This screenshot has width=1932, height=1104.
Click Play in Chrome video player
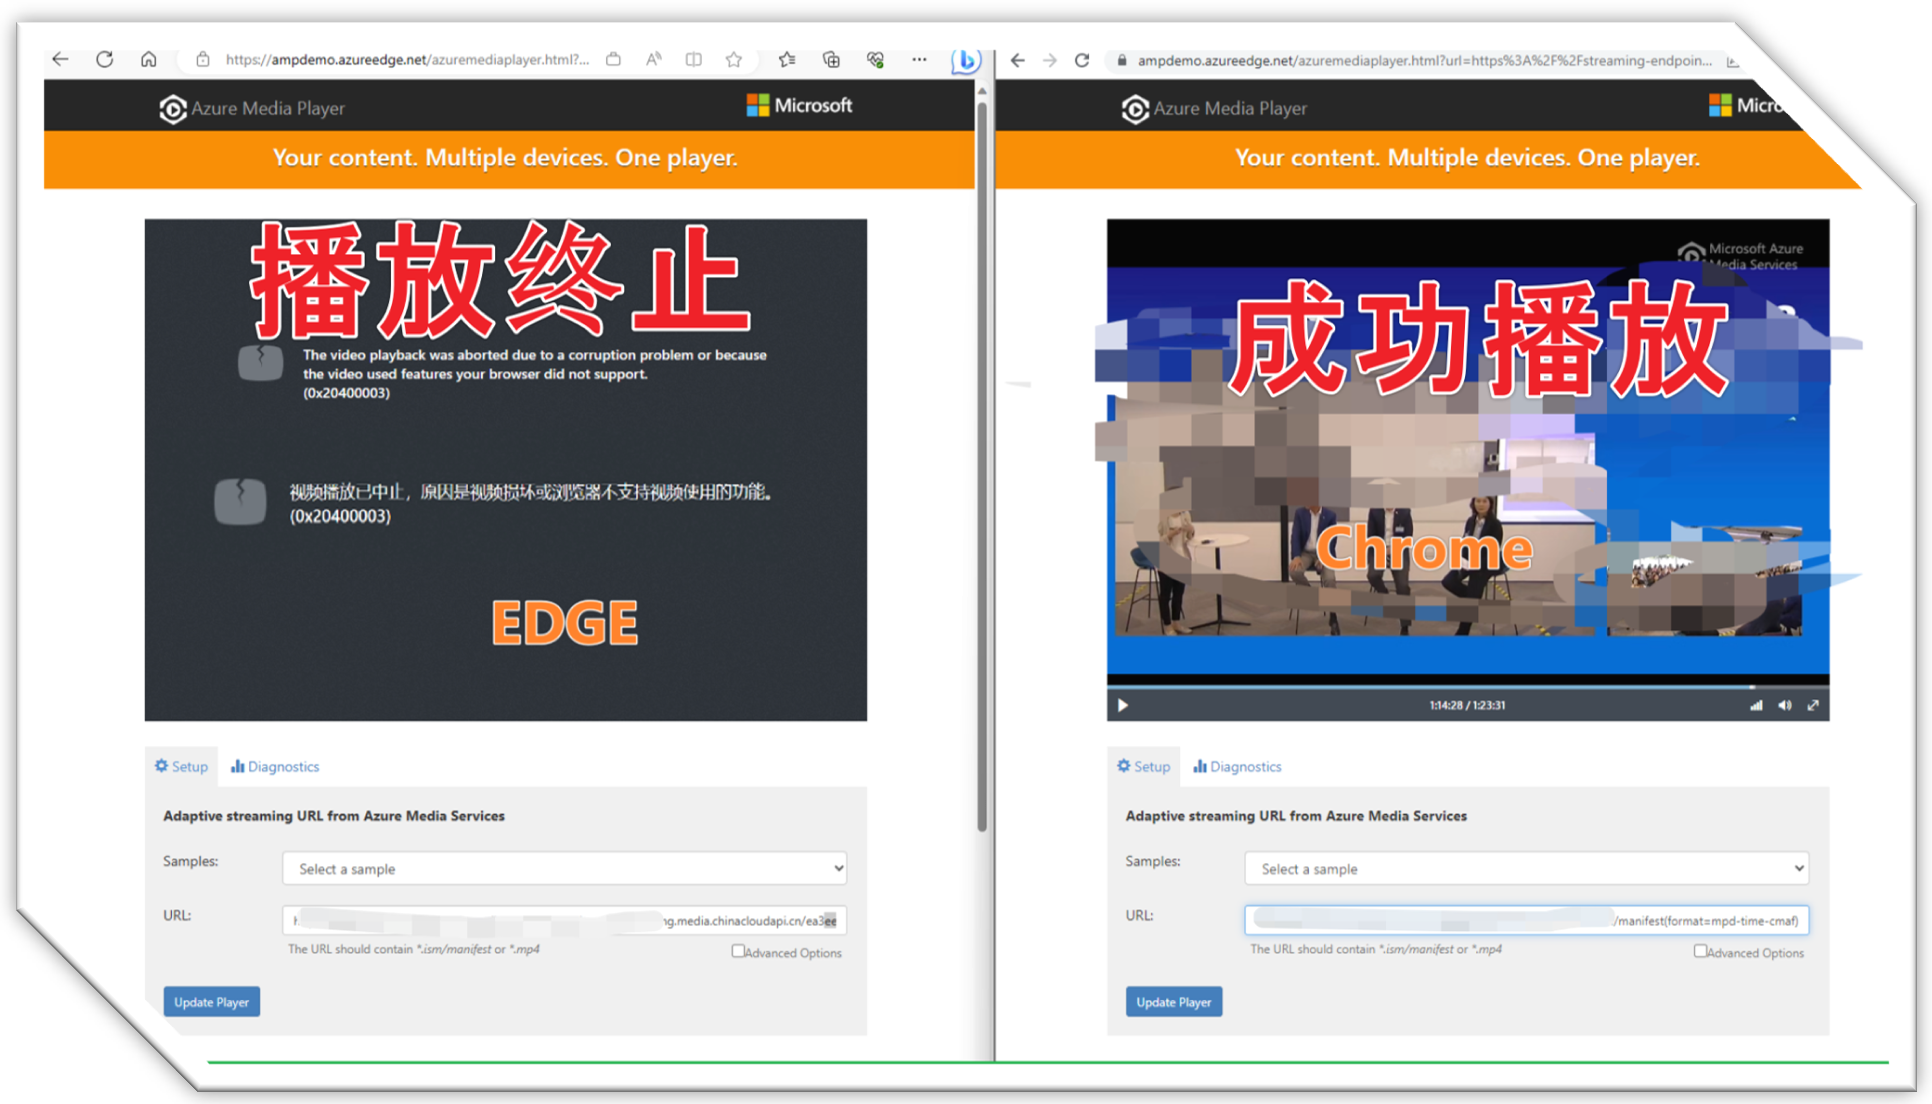[x=1123, y=705]
